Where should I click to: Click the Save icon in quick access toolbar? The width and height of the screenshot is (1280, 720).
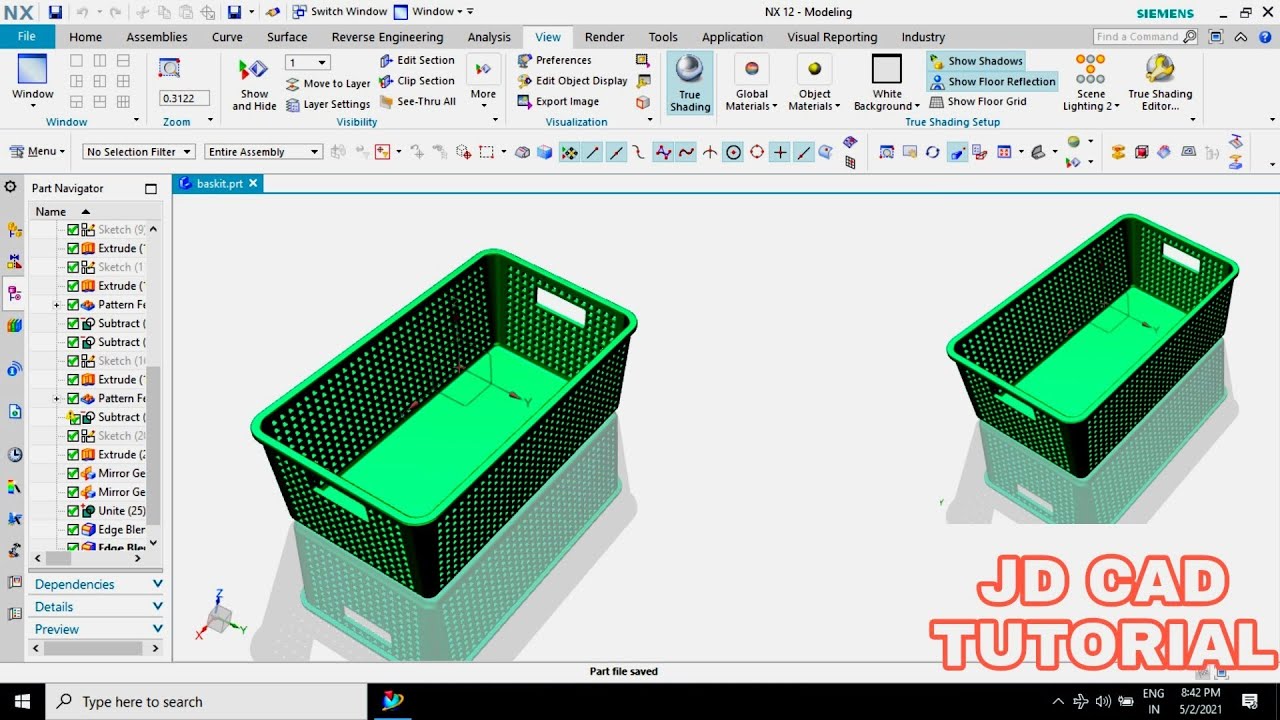click(x=55, y=12)
